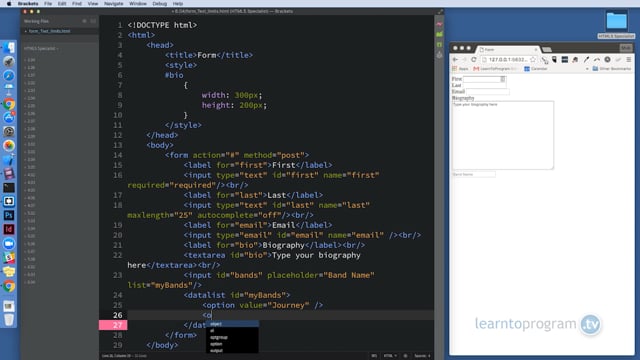Open the Navigate menu
This screenshot has height=360, width=640.
click(113, 4)
